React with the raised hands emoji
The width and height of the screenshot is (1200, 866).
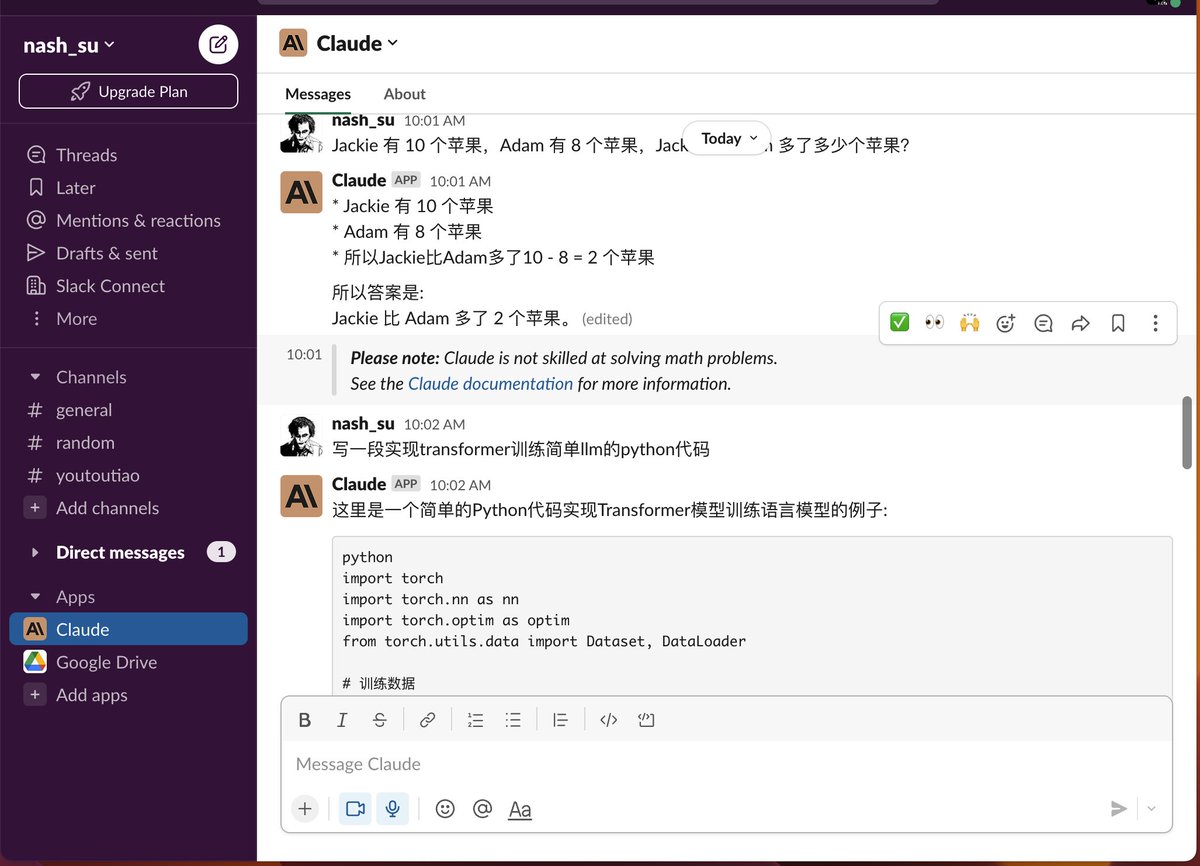[x=969, y=322]
